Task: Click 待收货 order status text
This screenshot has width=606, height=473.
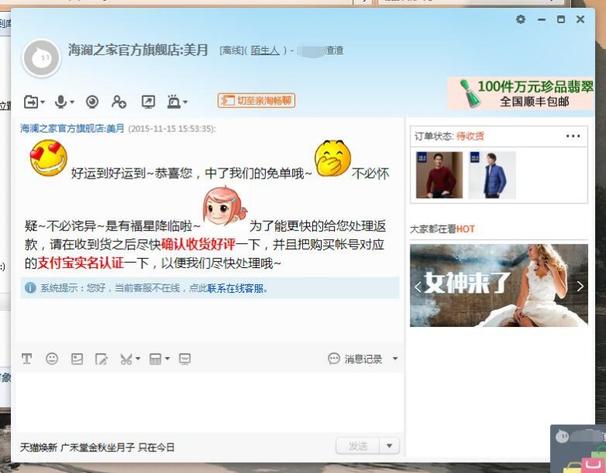Action: [470, 136]
